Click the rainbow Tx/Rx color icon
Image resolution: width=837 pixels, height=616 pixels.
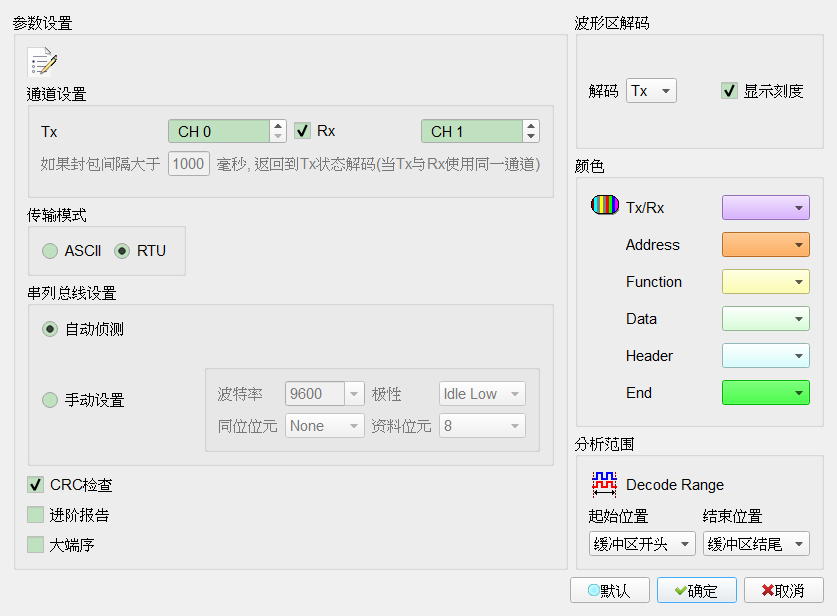click(605, 205)
